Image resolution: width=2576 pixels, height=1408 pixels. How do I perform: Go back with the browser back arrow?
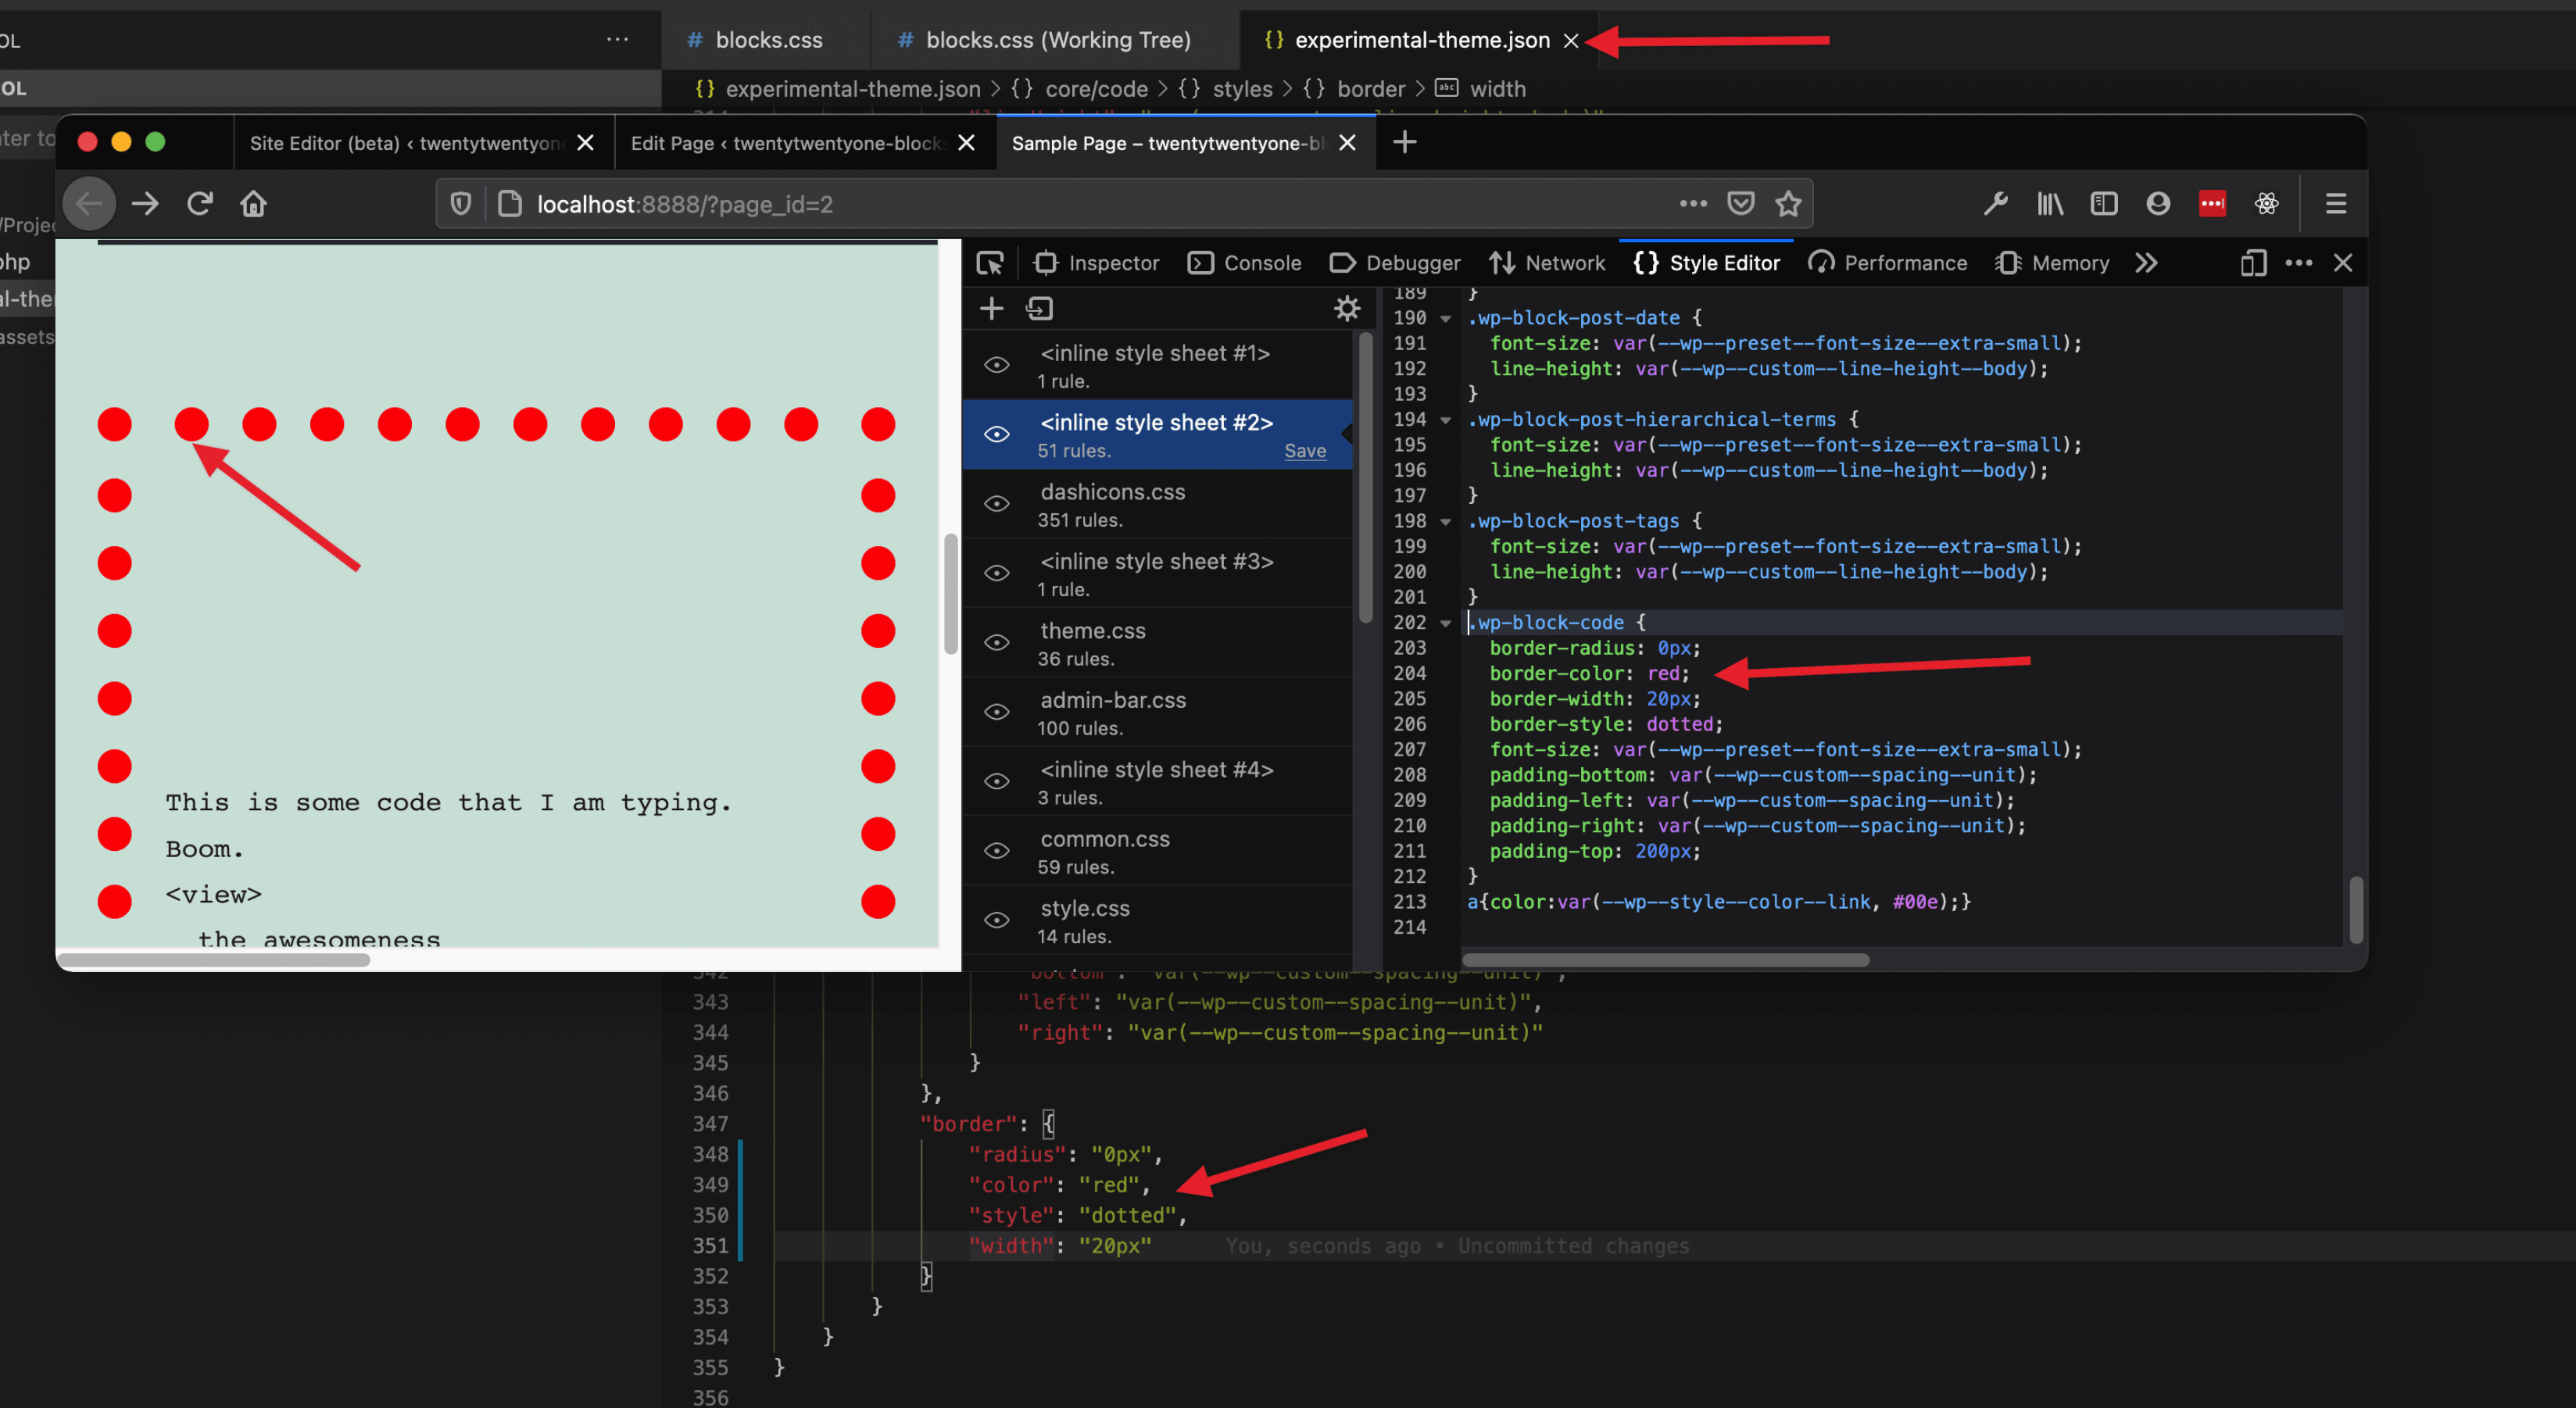click(89, 204)
